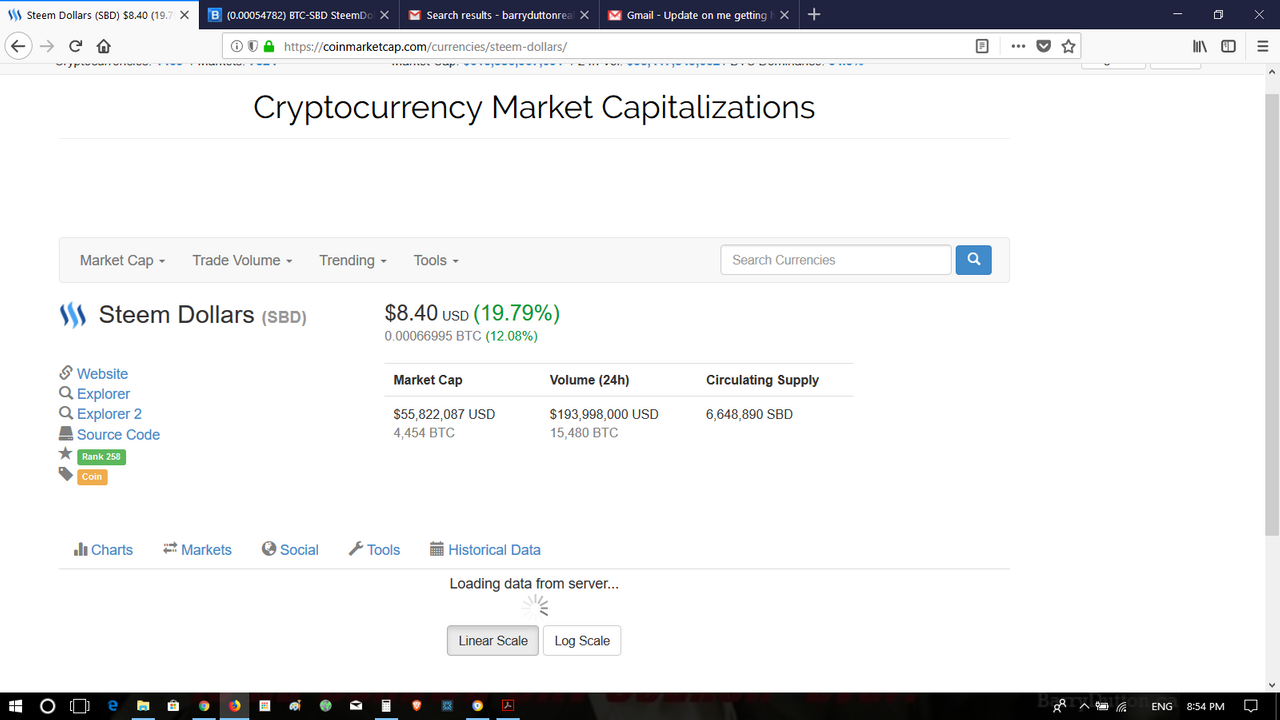Click the green padlock in the address bar
Image resolution: width=1280 pixels, height=720 pixels.
click(268, 46)
